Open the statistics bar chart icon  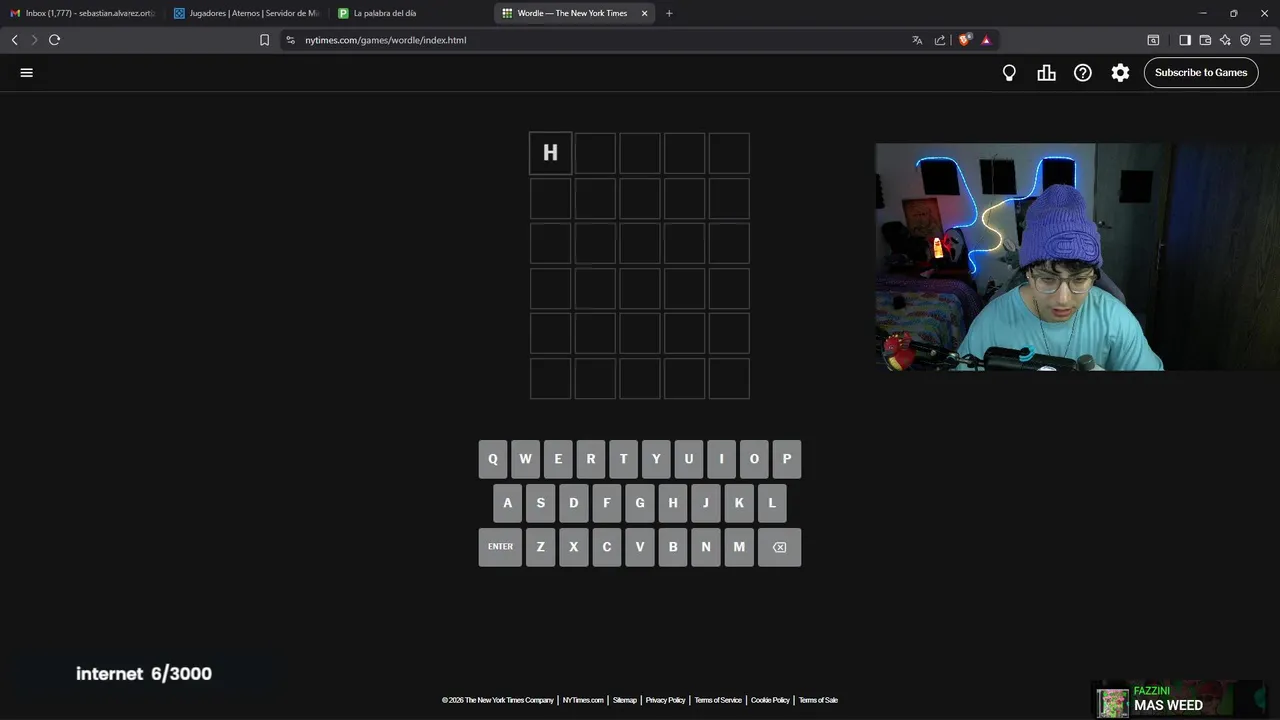[x=1046, y=73]
